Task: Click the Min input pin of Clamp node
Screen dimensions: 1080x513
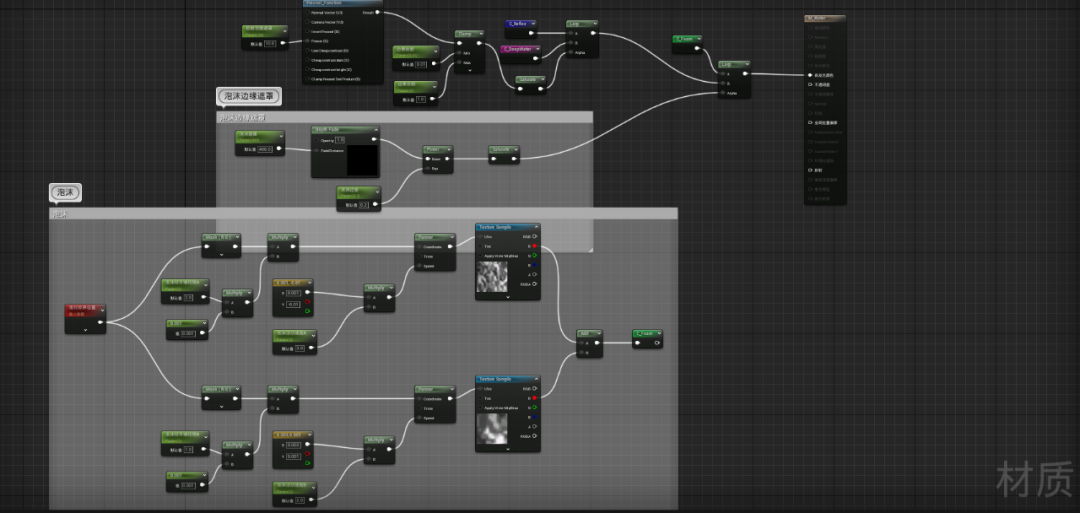Action: [459, 53]
